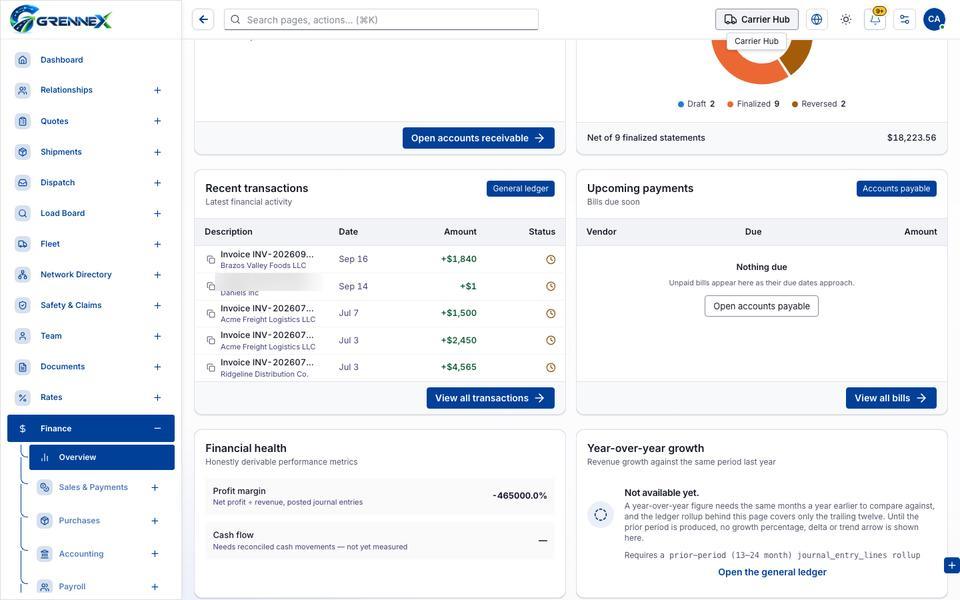Click View all bills button
This screenshot has width=960, height=600.
click(891, 398)
